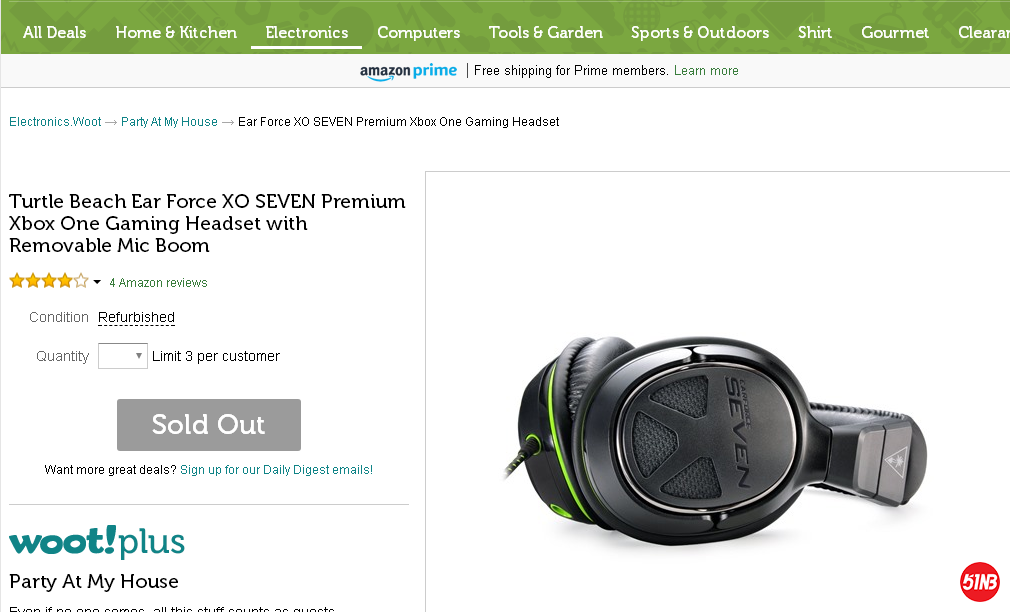1010x612 pixels.
Task: Click the Refurbished condition link
Action: pos(136,317)
